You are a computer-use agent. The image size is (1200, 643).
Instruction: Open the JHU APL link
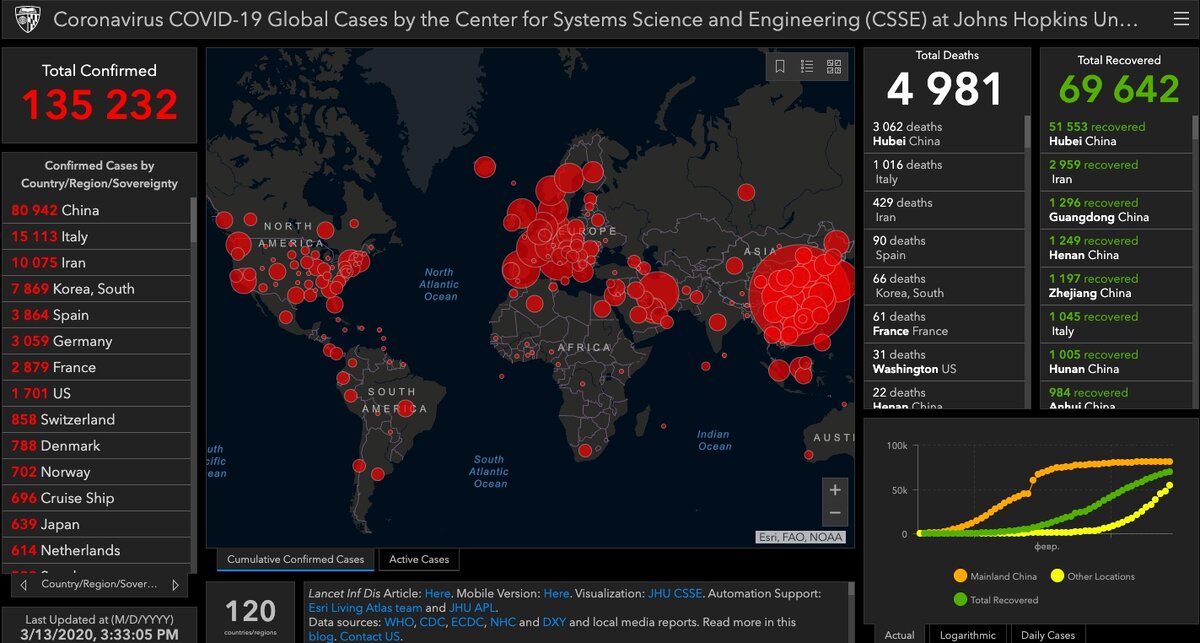[472, 607]
